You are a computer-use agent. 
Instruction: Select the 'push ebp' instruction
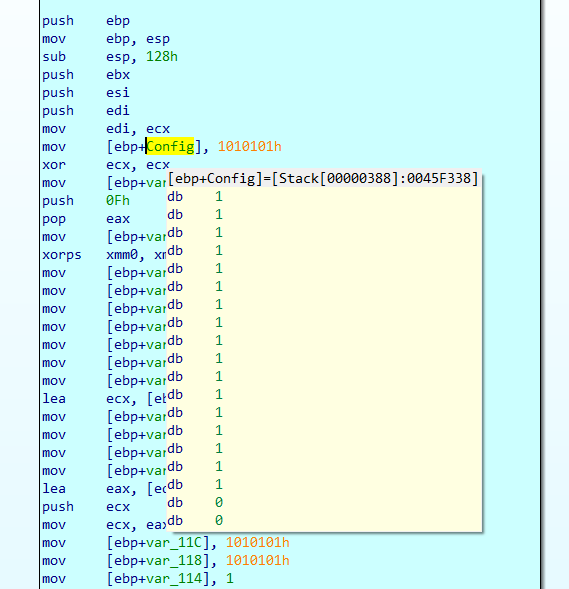(x=86, y=21)
